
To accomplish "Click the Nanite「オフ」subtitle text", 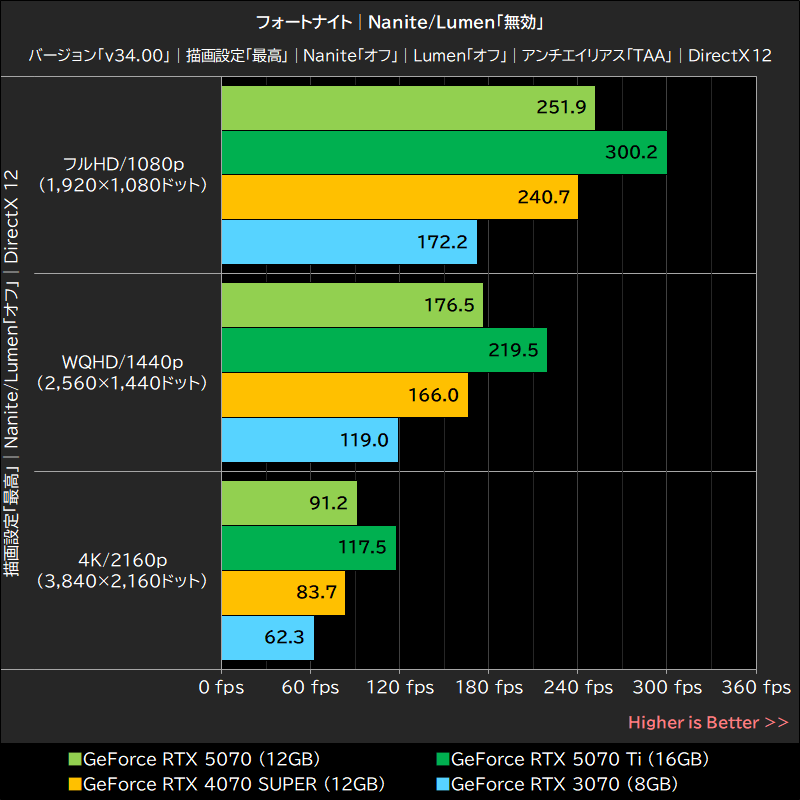I will [351, 55].
